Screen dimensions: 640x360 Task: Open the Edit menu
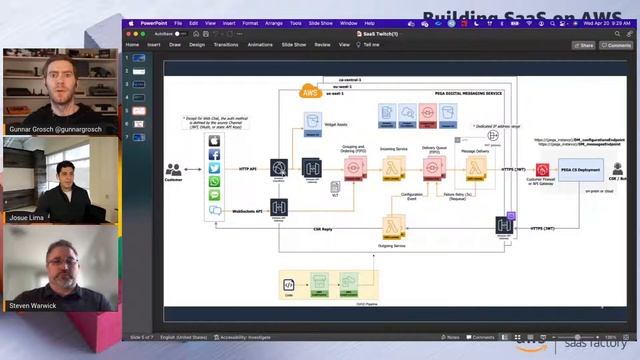pos(193,23)
